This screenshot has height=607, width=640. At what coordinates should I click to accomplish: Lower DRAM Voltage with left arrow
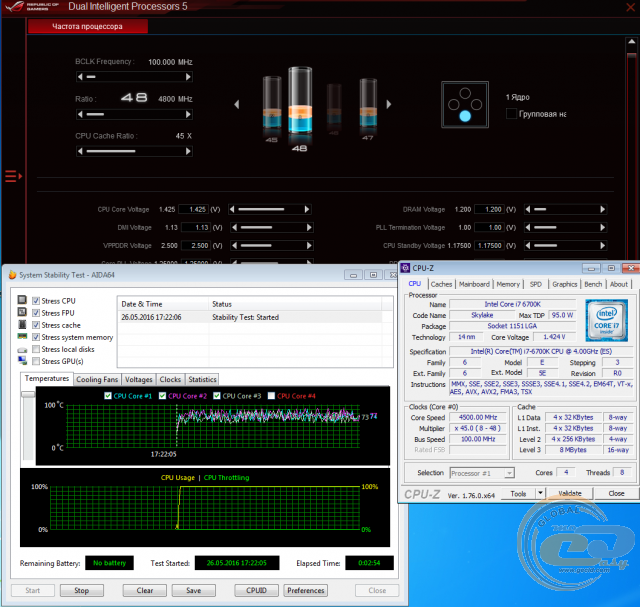point(528,209)
